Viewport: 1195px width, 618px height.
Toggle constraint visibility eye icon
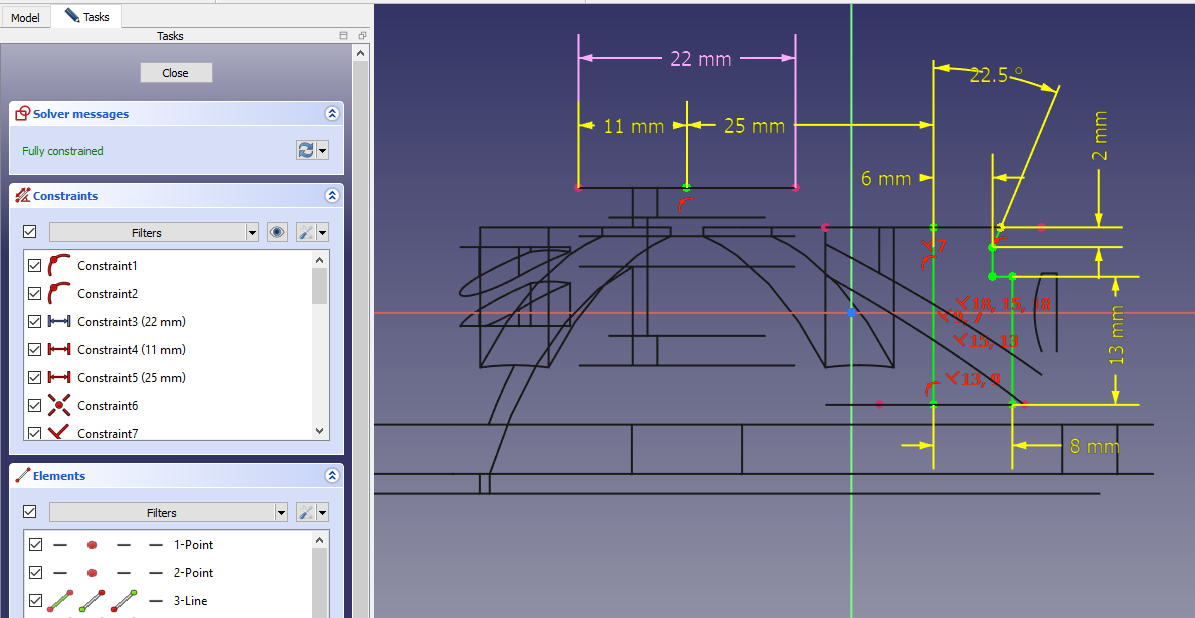click(x=277, y=232)
